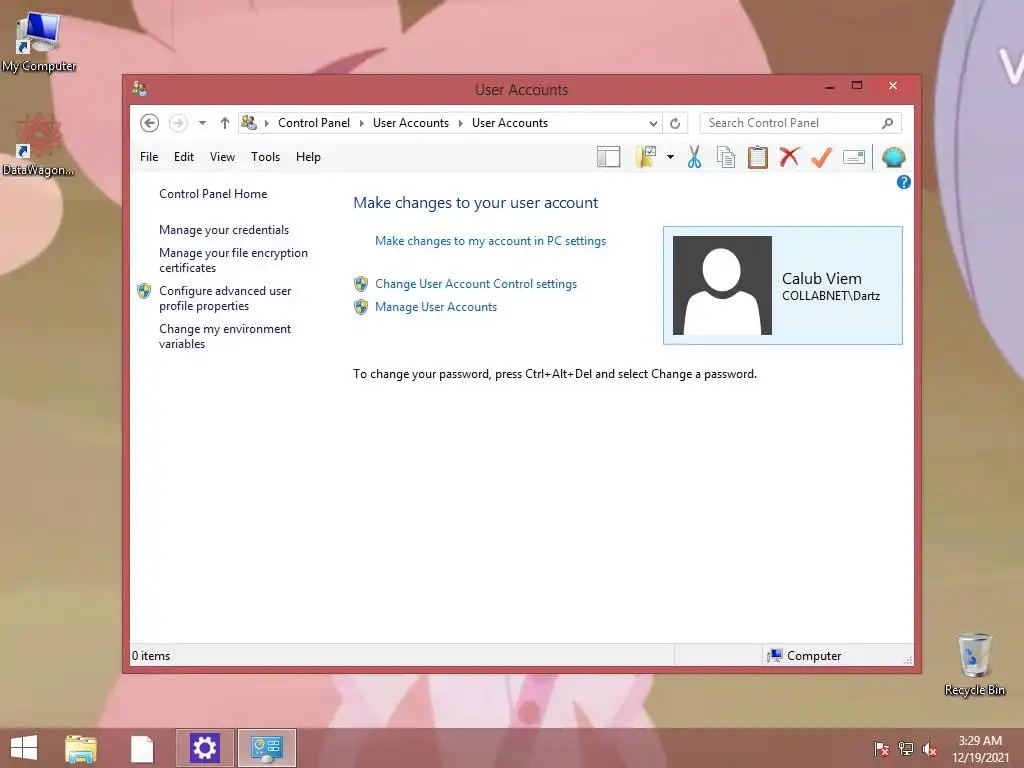Switch to Control Panel taskbar button
The height and width of the screenshot is (768, 1024).
pos(266,748)
